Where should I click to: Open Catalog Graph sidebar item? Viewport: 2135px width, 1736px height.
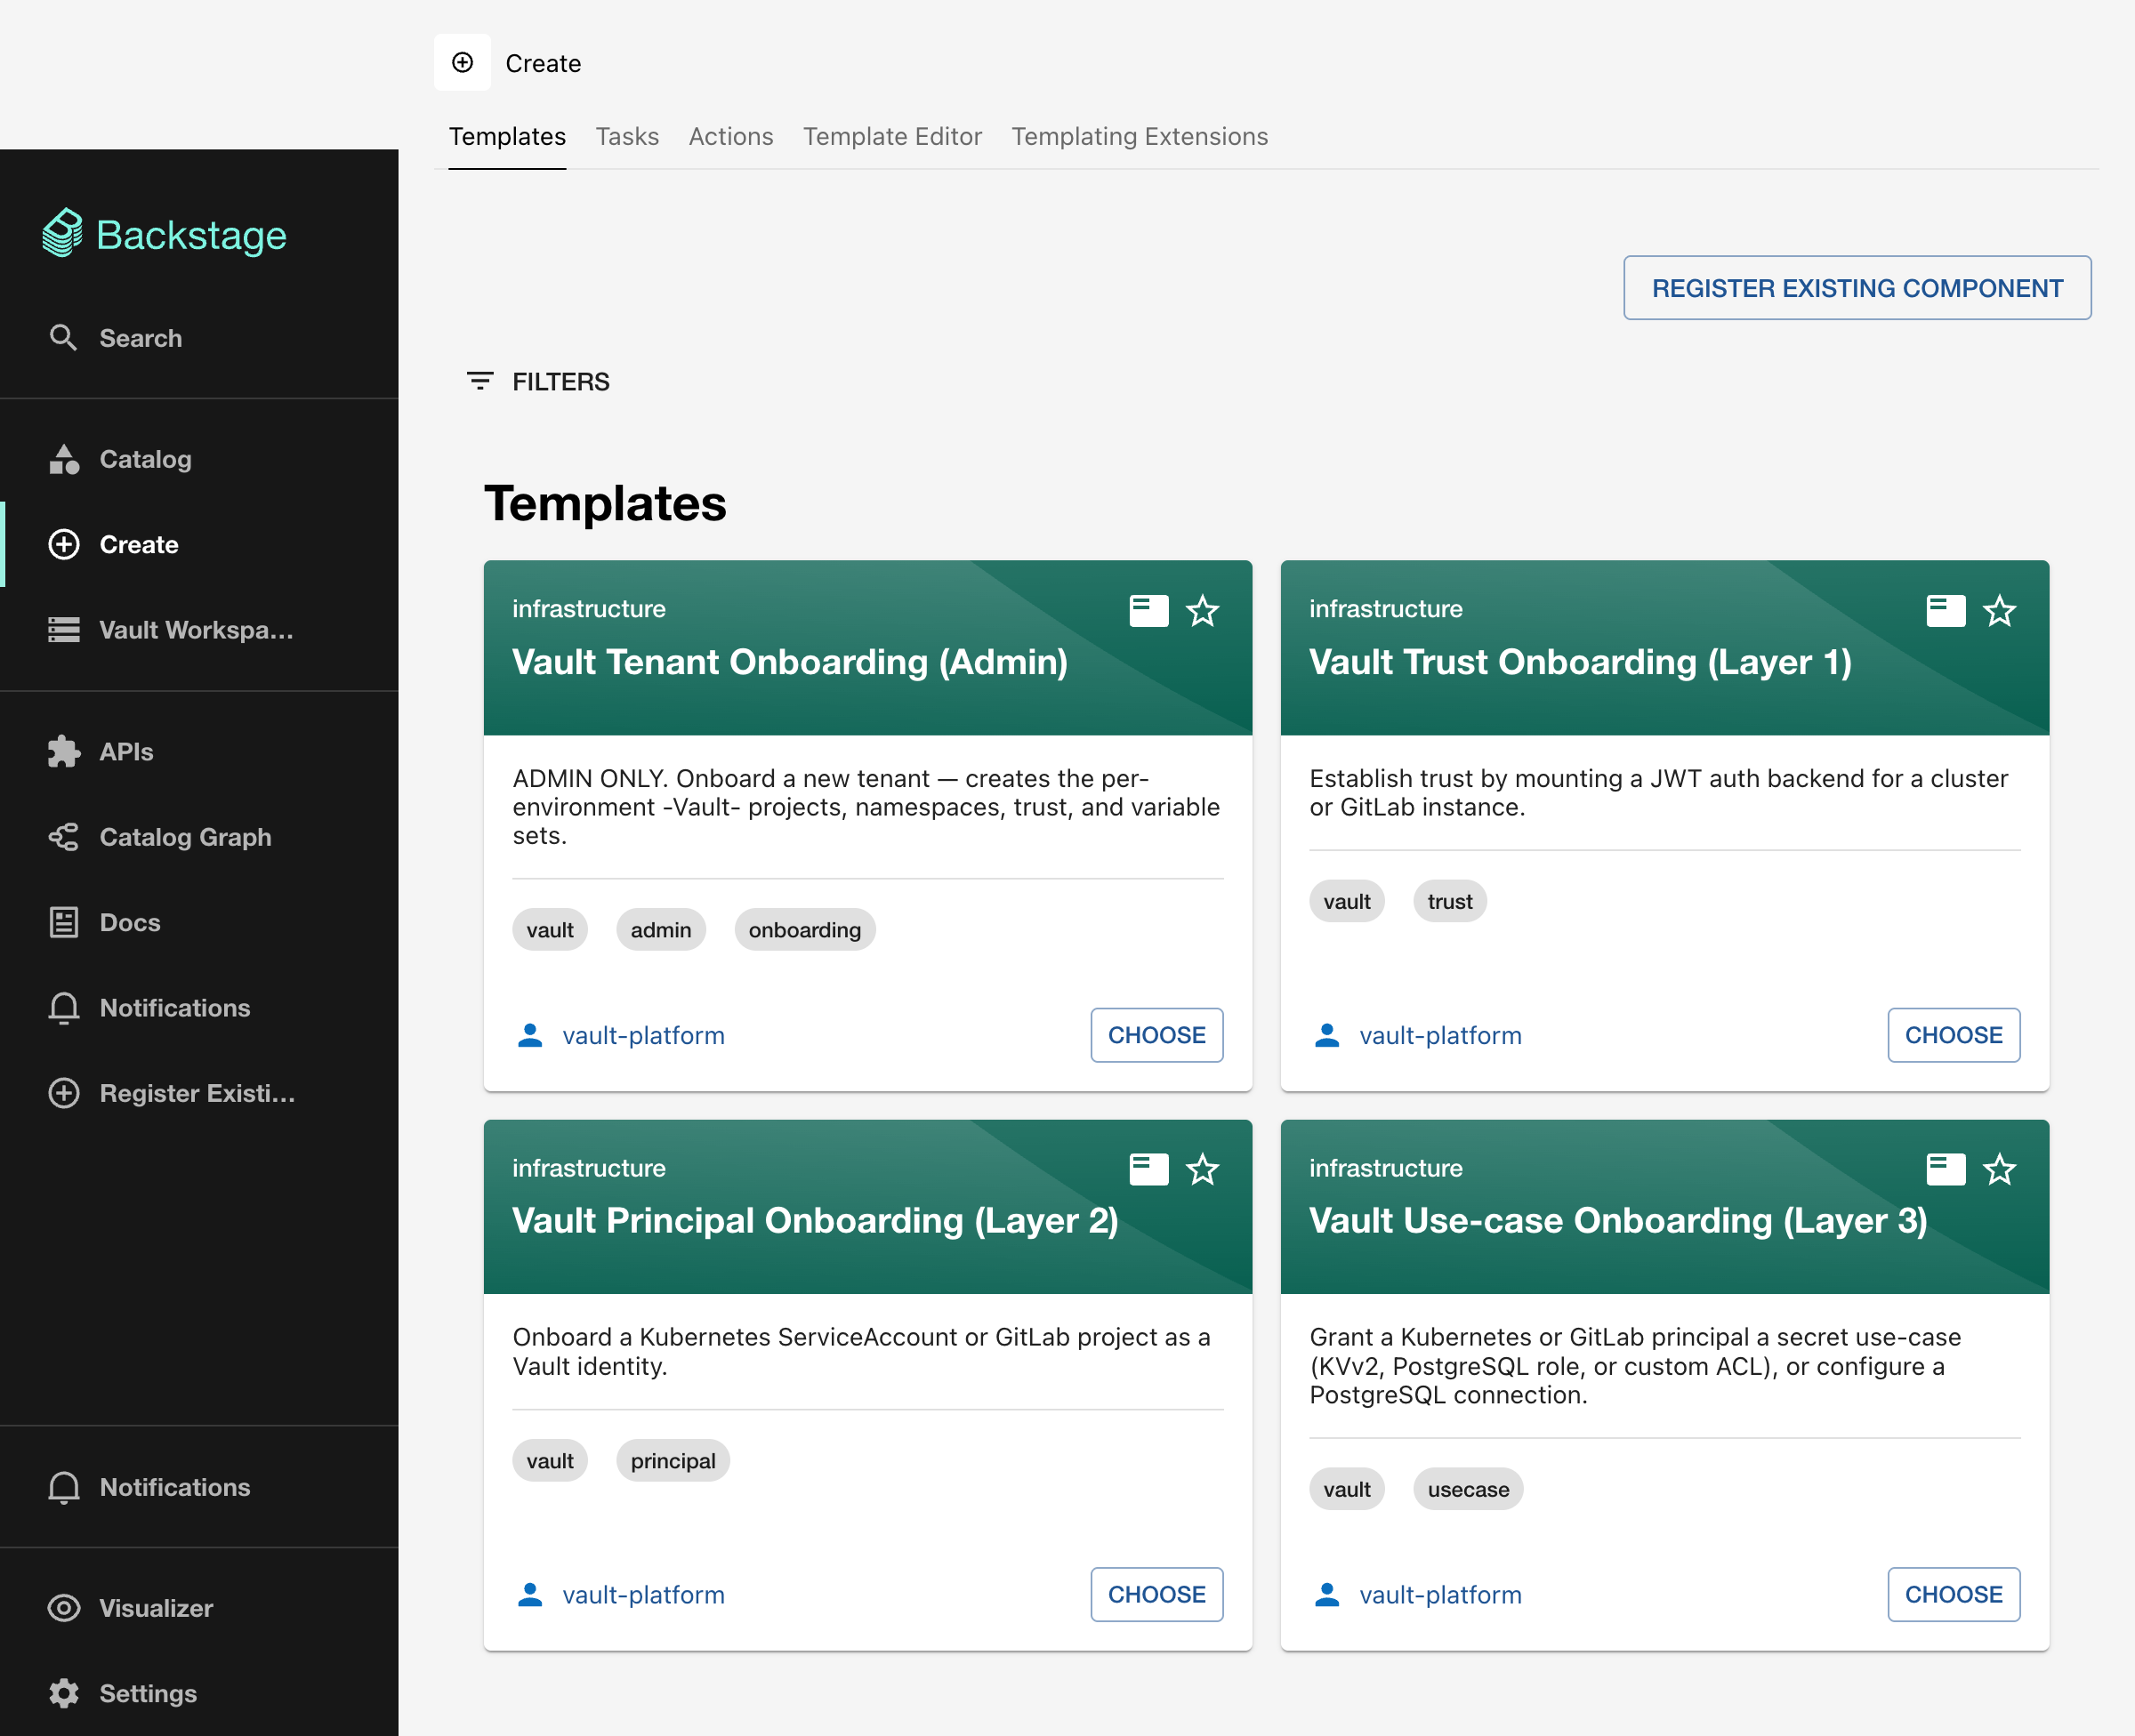[x=199, y=837]
